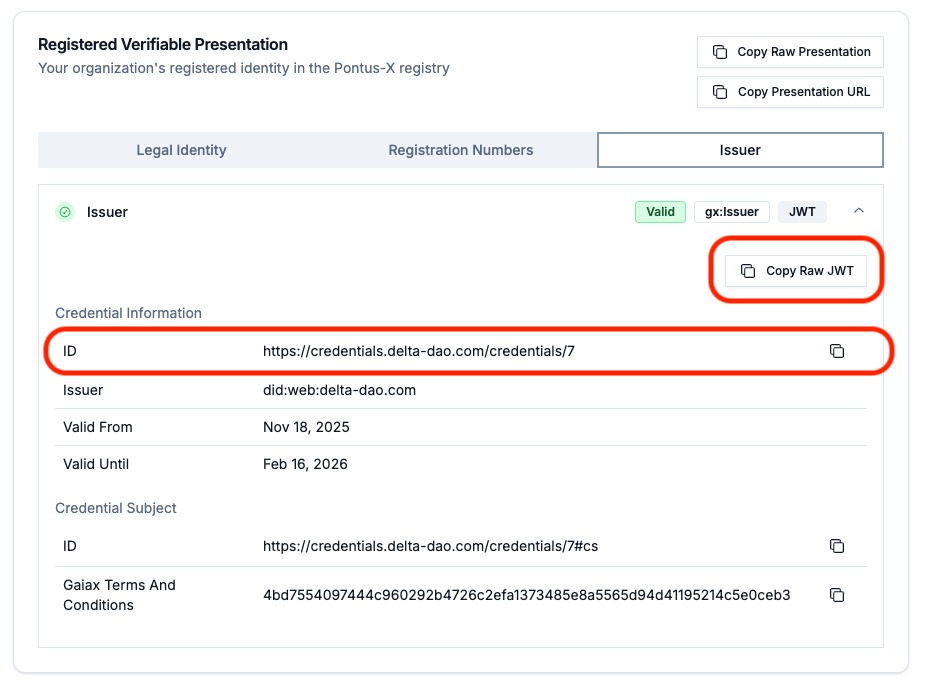Screen dimensions: 926x681
Task: Select the Issuer tab
Action: (x=740, y=150)
